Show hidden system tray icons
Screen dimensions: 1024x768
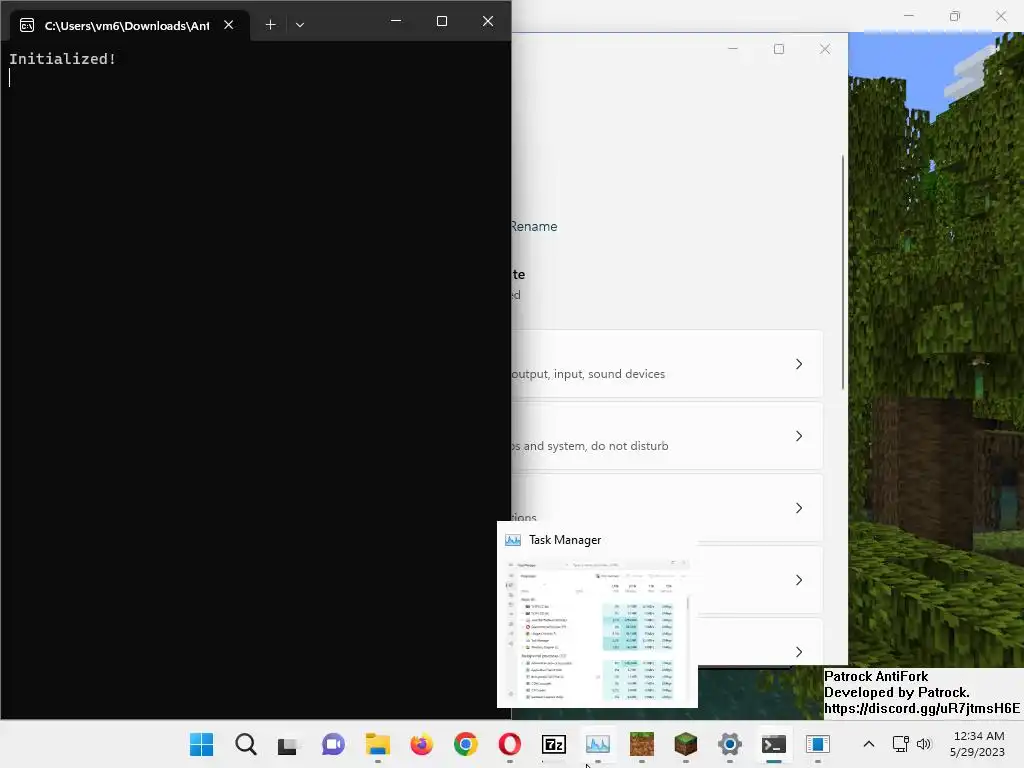tap(869, 744)
